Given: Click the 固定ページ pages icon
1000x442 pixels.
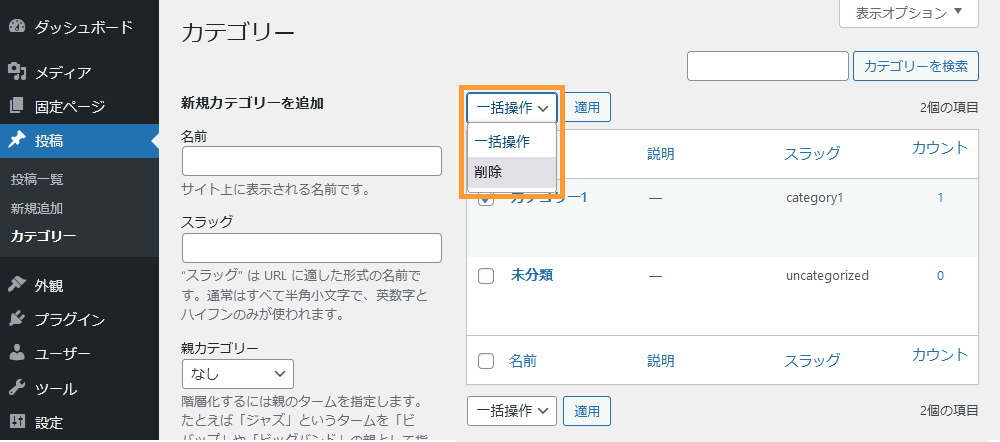Looking at the screenshot, I should pyautogui.click(x=17, y=106).
